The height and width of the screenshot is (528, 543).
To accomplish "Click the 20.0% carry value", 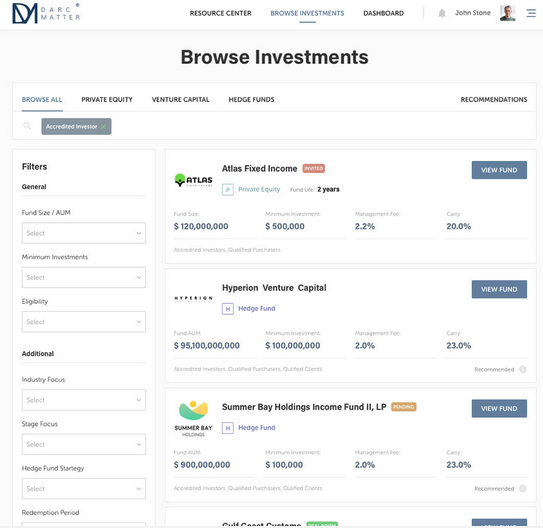I will (459, 226).
